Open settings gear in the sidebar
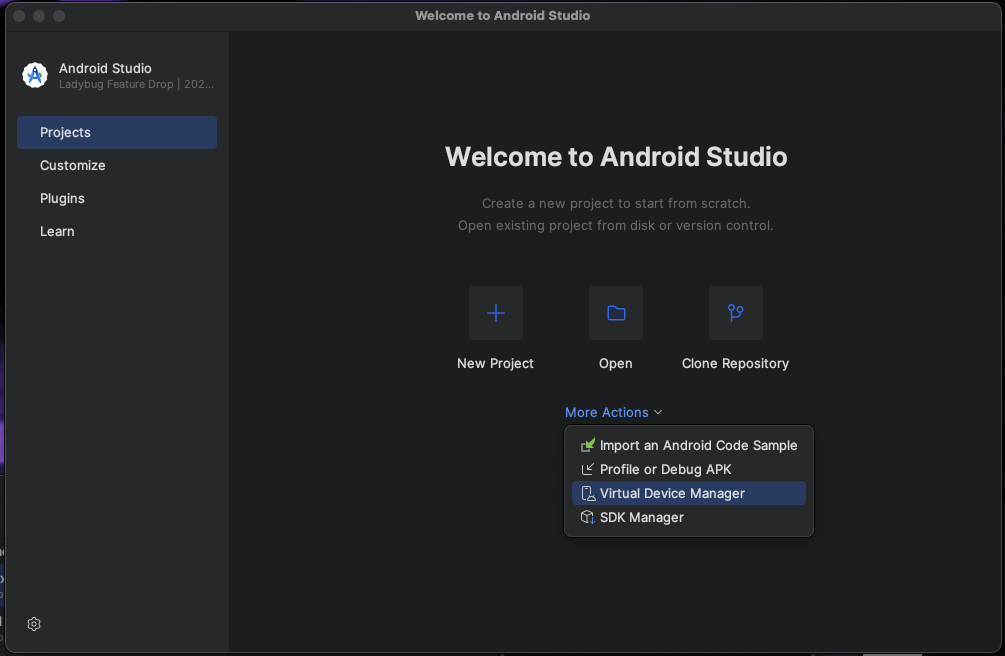Viewport: 1005px width, 656px height. [x=34, y=624]
